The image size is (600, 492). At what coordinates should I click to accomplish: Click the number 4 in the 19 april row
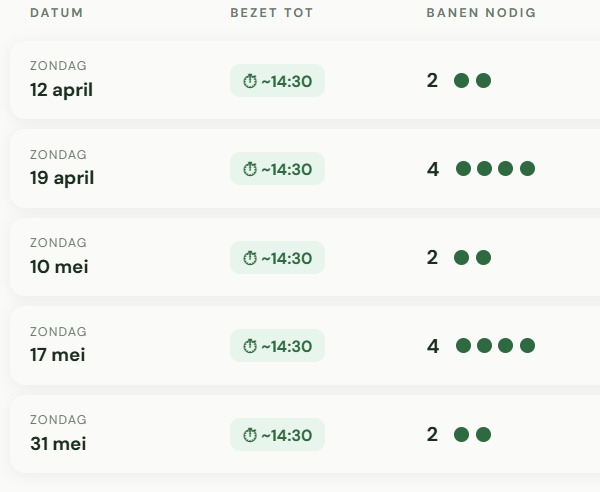[433, 169]
